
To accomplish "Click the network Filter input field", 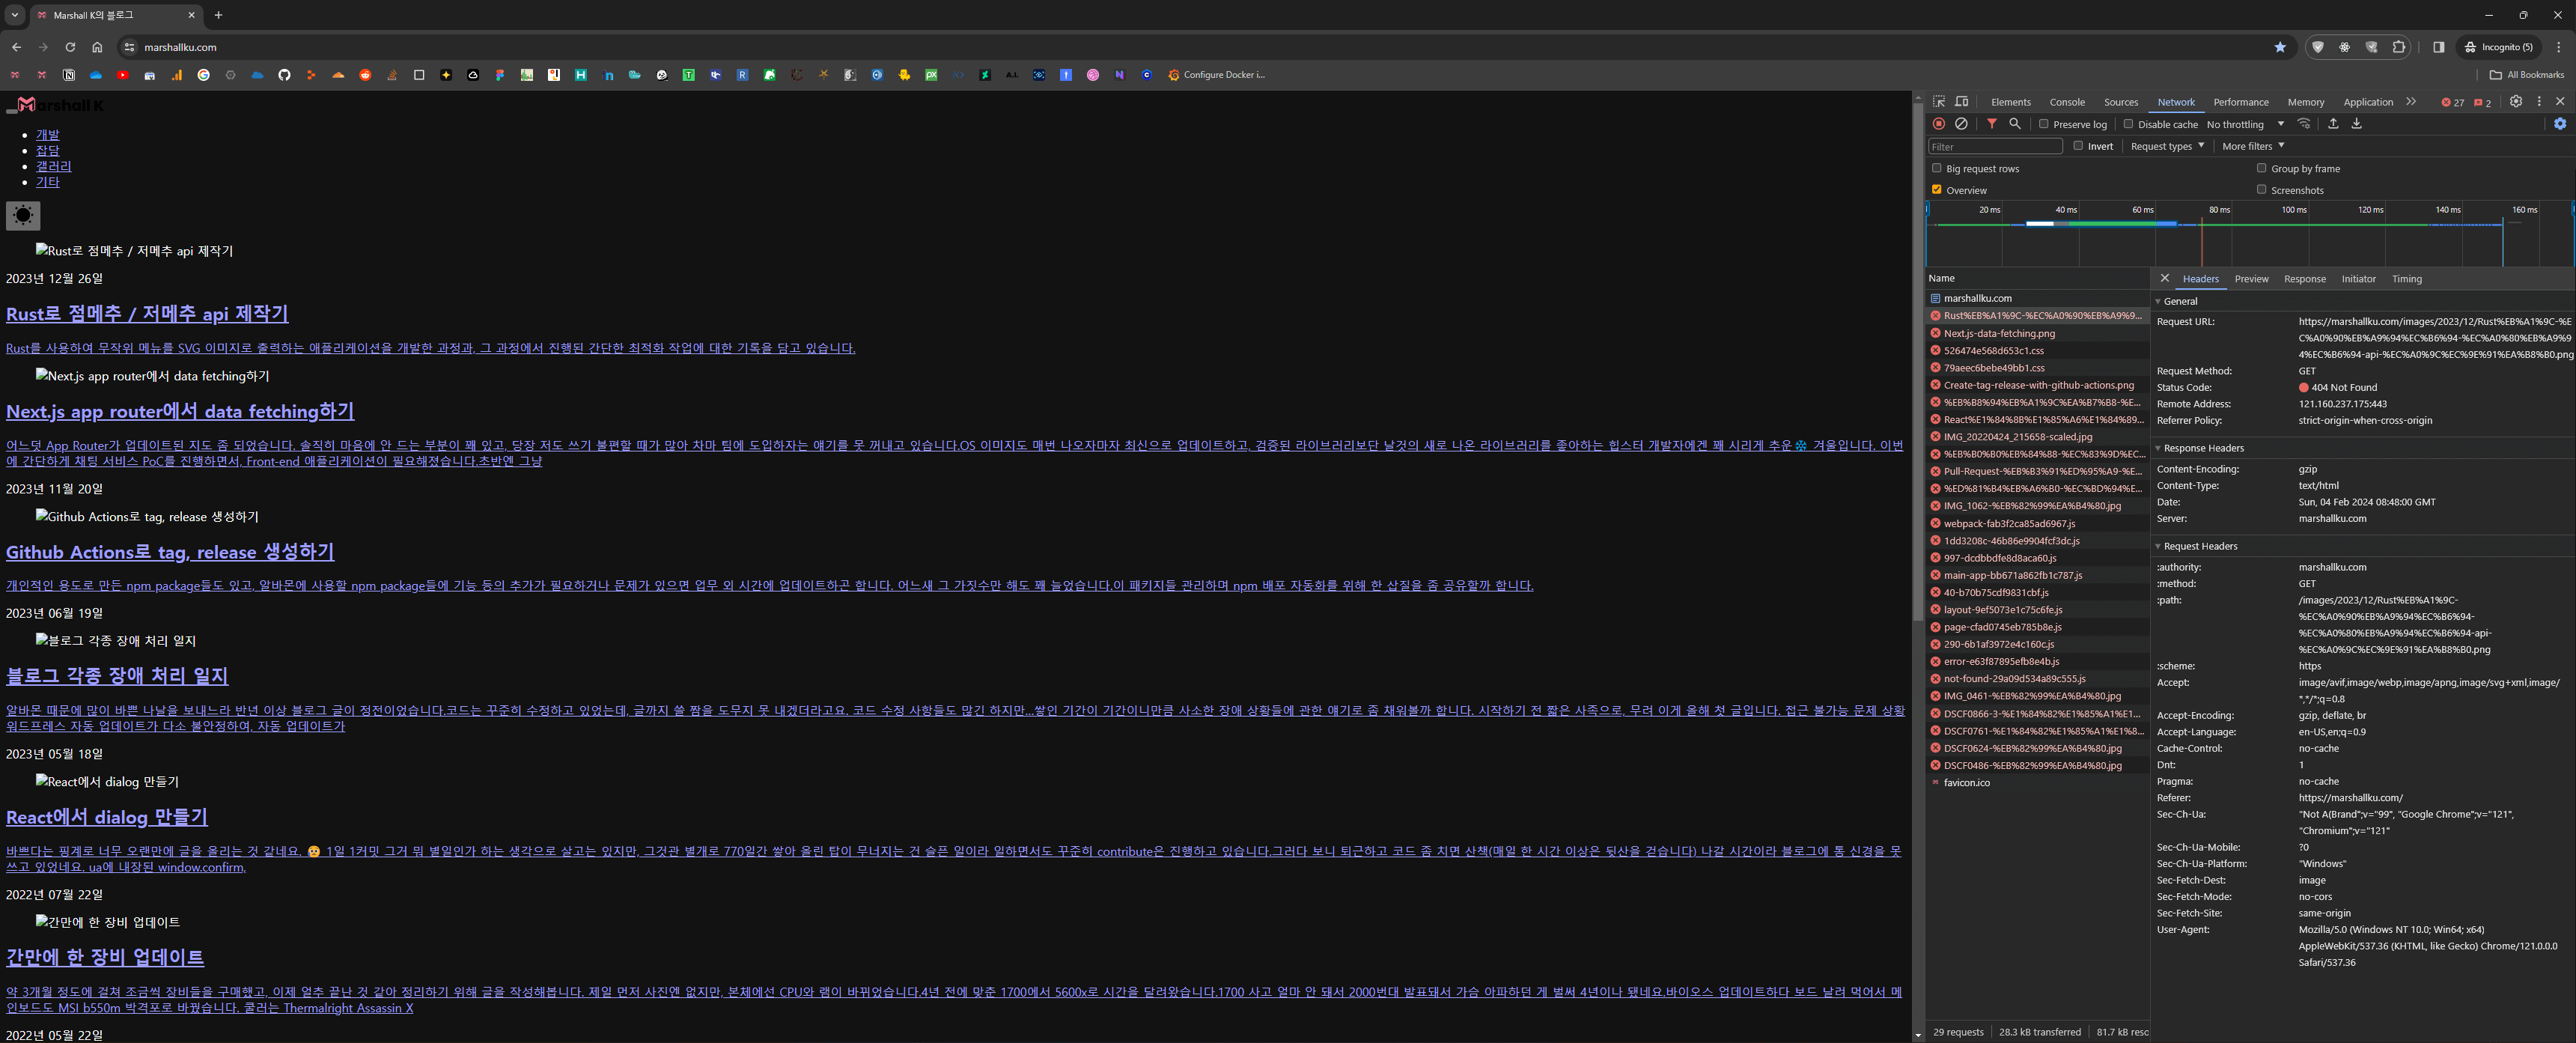I will 1994,147.
